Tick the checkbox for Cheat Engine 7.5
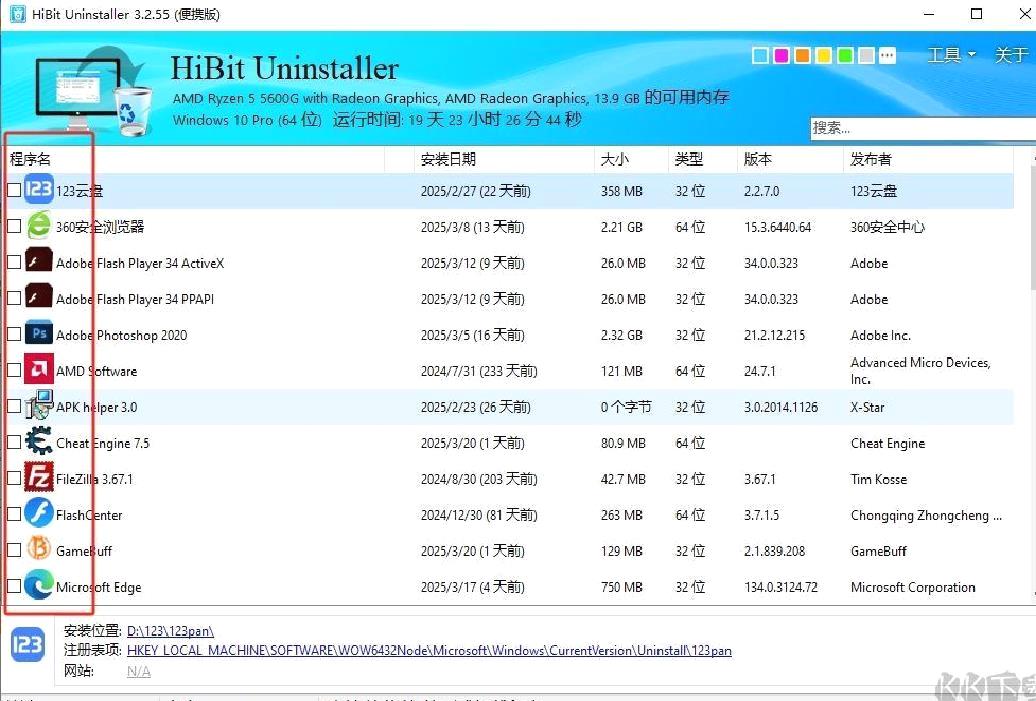1036x701 pixels. (x=14, y=442)
